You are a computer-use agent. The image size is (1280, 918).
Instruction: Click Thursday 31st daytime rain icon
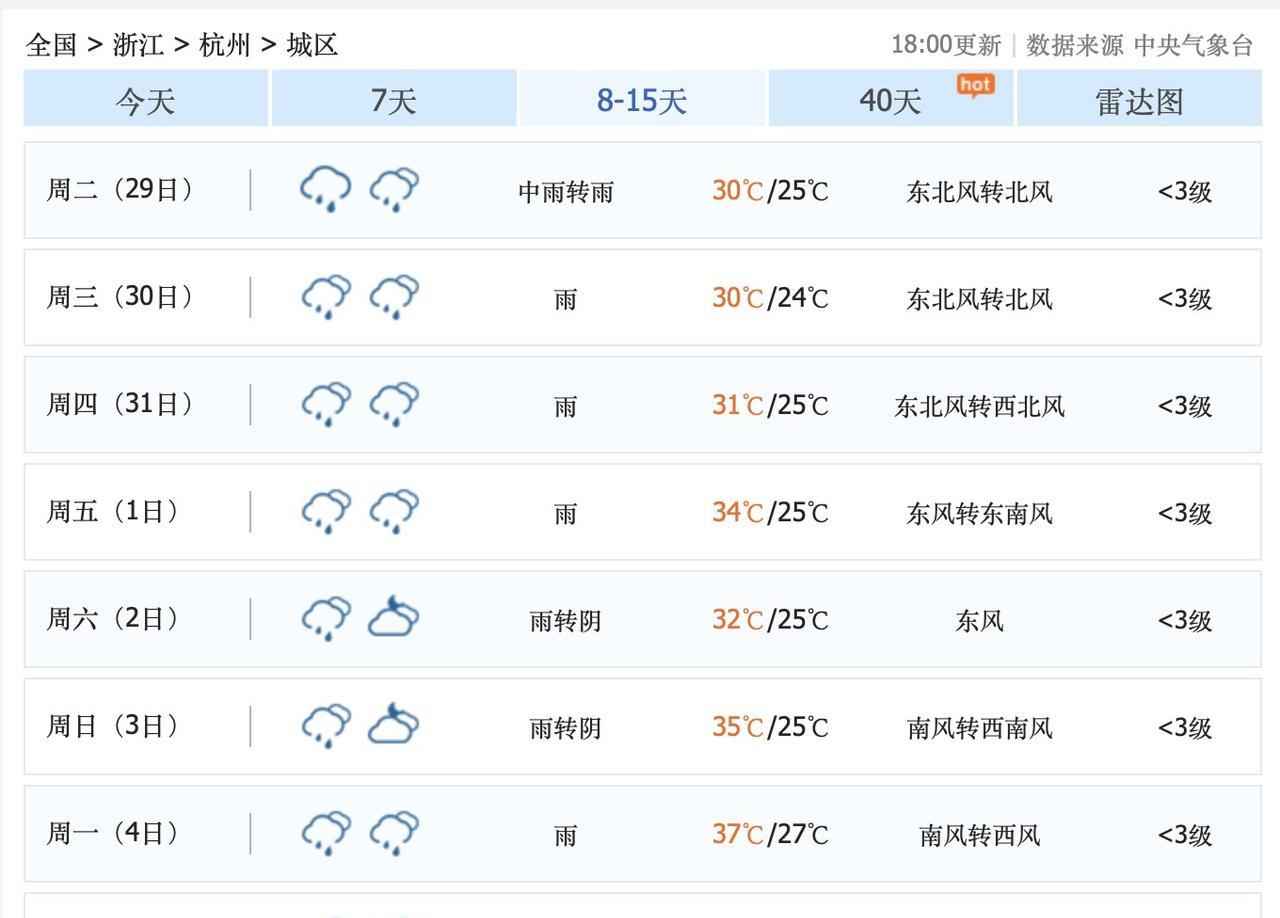pos(326,404)
